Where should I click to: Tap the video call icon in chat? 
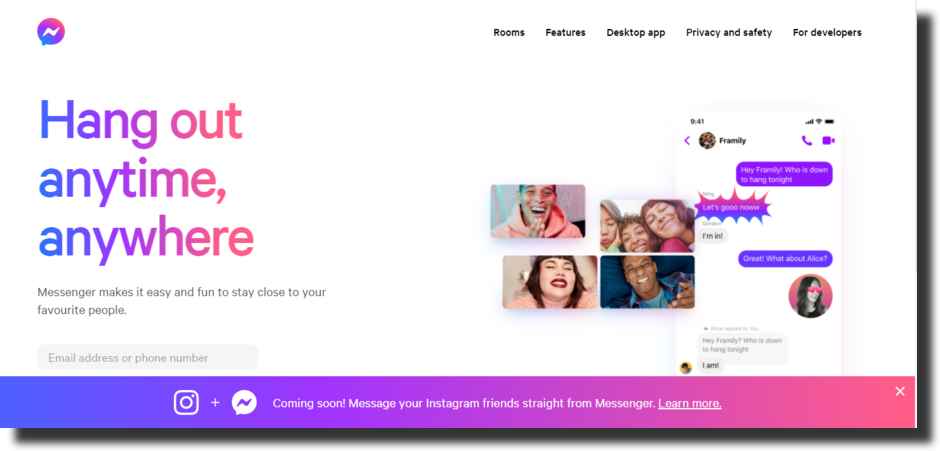click(x=828, y=140)
